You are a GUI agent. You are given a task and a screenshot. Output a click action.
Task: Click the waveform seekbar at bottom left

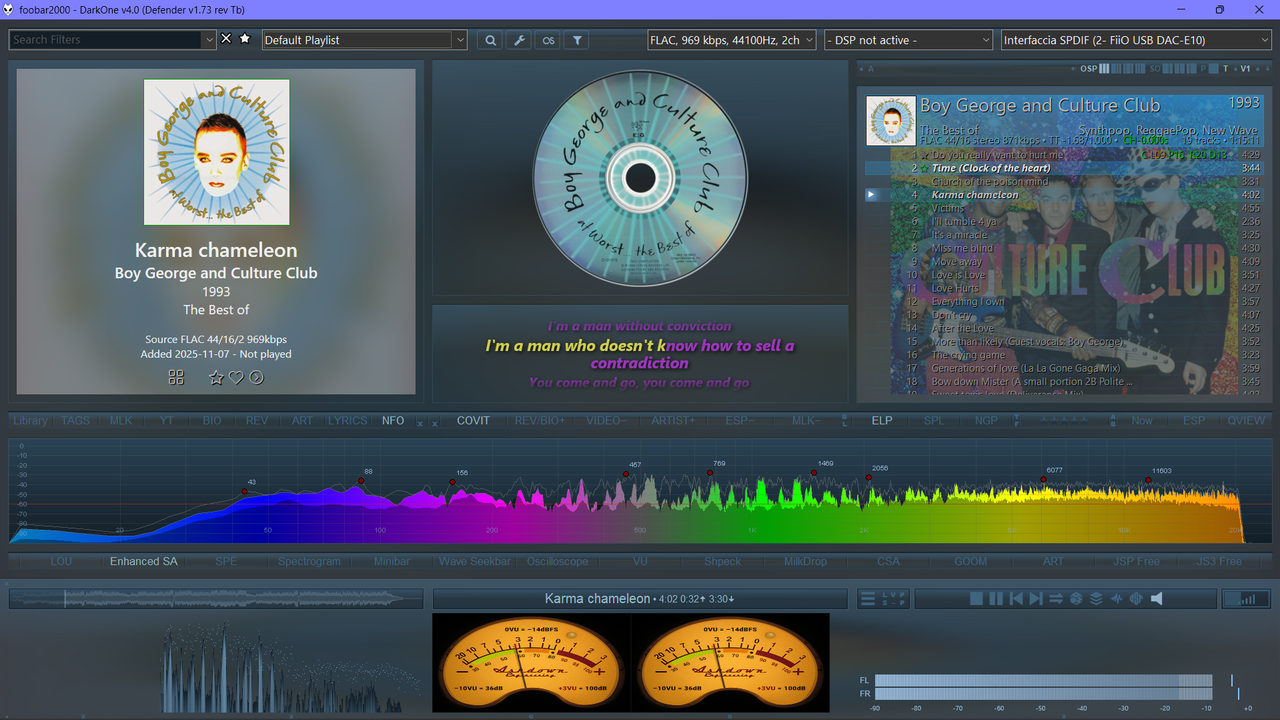(x=216, y=599)
